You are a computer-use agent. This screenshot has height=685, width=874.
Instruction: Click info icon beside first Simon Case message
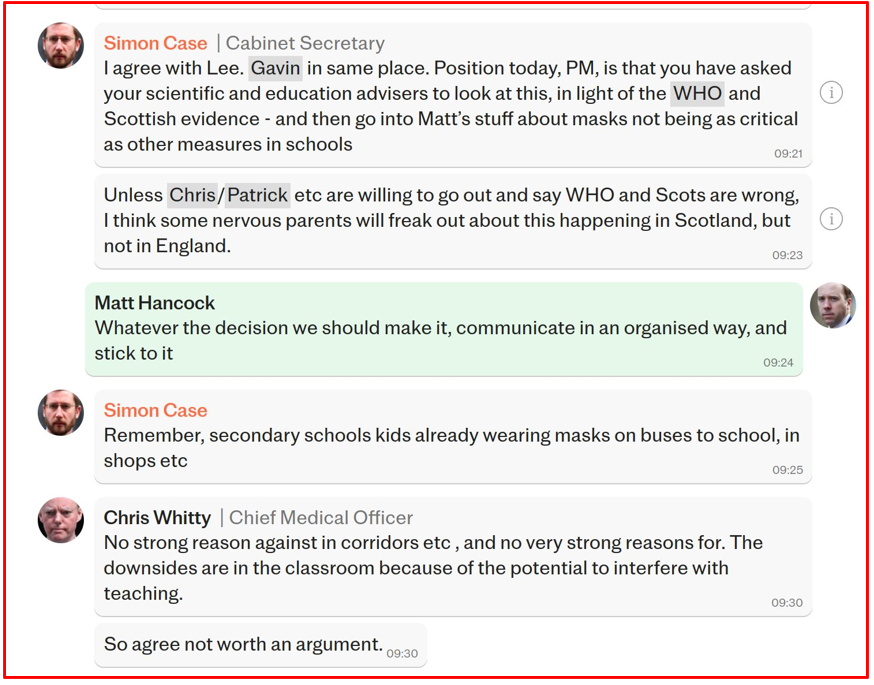(x=831, y=93)
